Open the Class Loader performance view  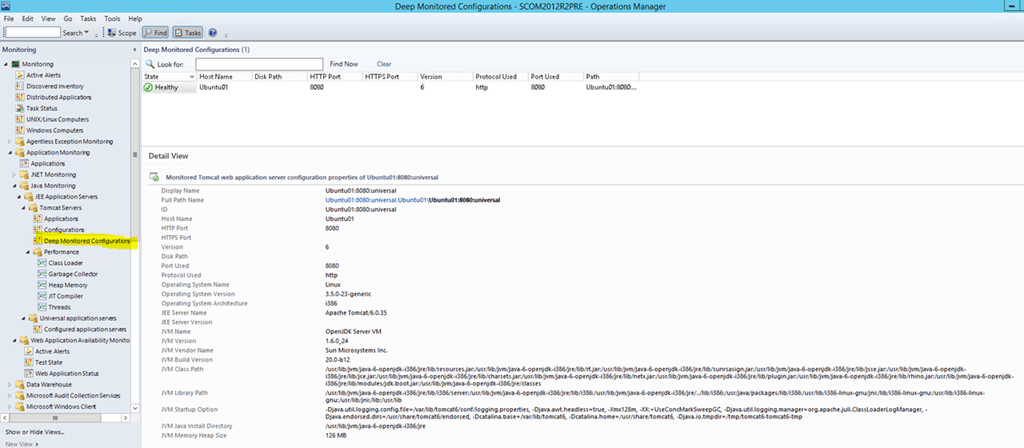tap(65, 263)
